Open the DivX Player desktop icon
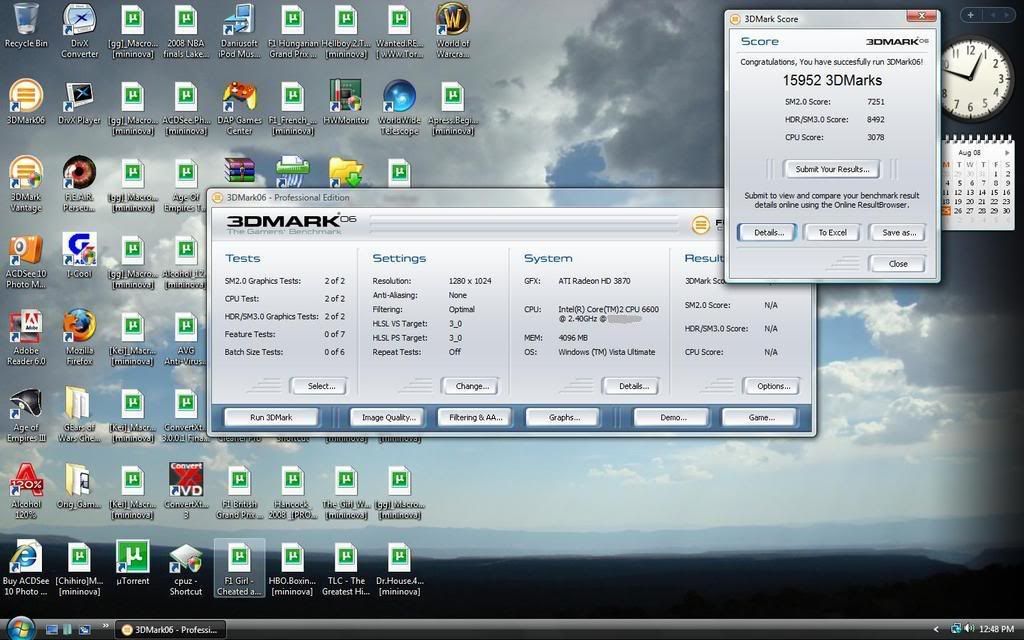This screenshot has height=640, width=1024. (x=80, y=101)
